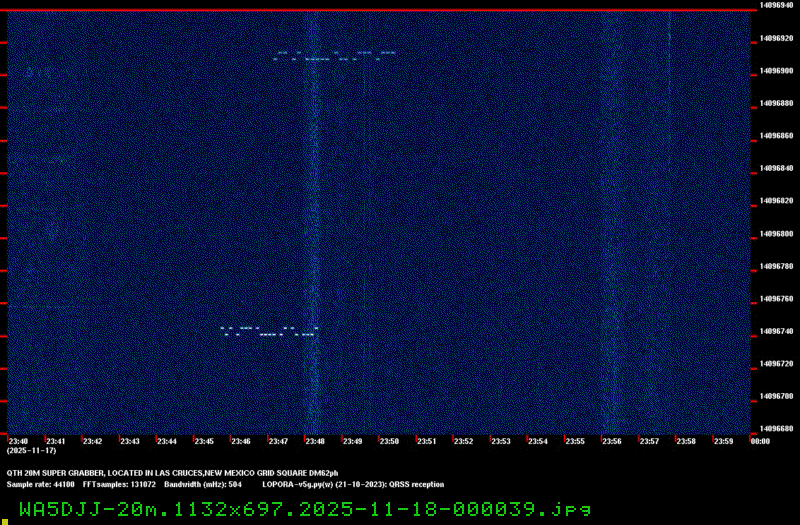The width and height of the screenshot is (800, 525).
Task: Select frequency label 14096940
Action: tap(777, 5)
